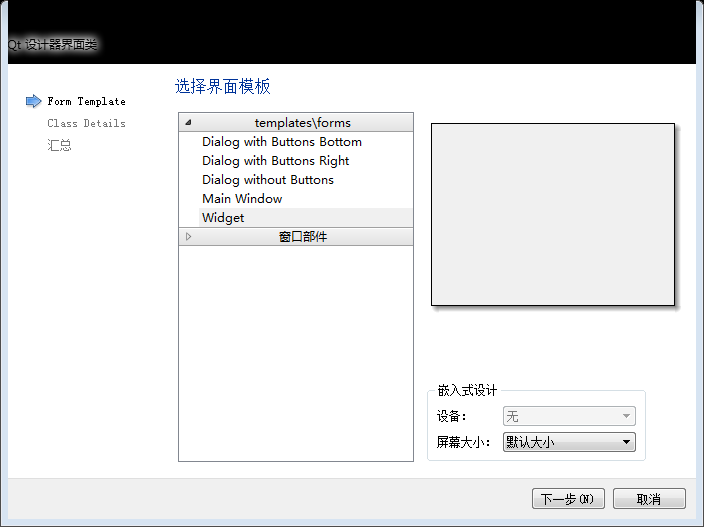Screen dimensions: 704x527
Task: Open the 屏幕大小 screen size dropdown
Action: click(x=569, y=442)
